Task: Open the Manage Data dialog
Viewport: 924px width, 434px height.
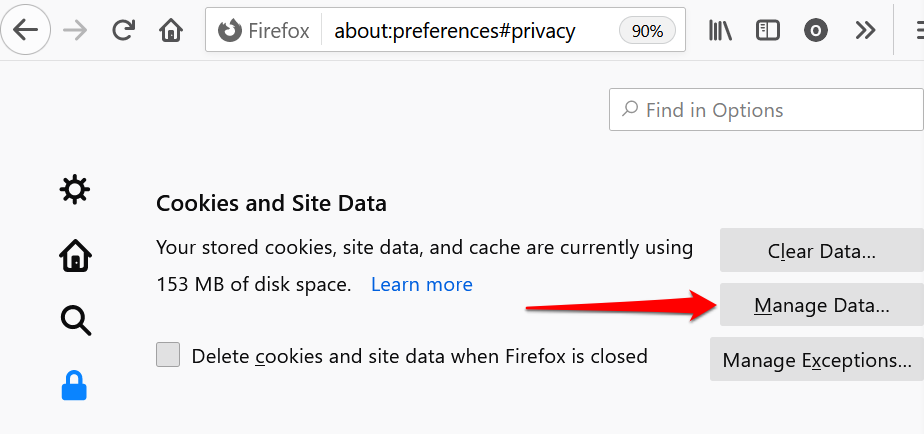Action: coord(821,305)
